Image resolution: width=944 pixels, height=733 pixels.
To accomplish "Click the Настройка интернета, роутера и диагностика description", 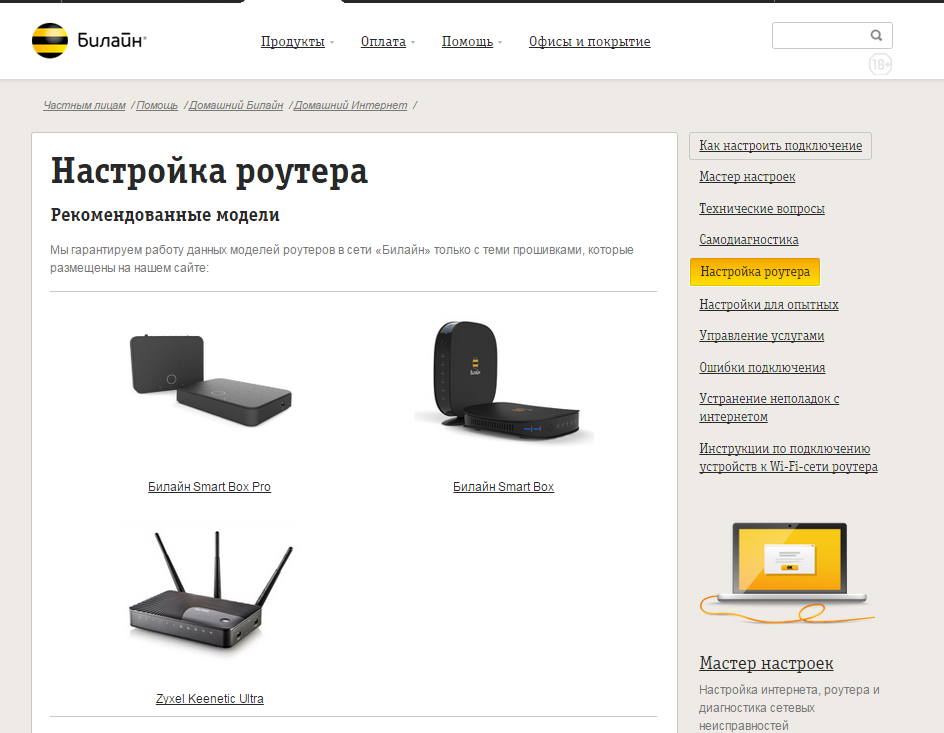I will point(789,708).
